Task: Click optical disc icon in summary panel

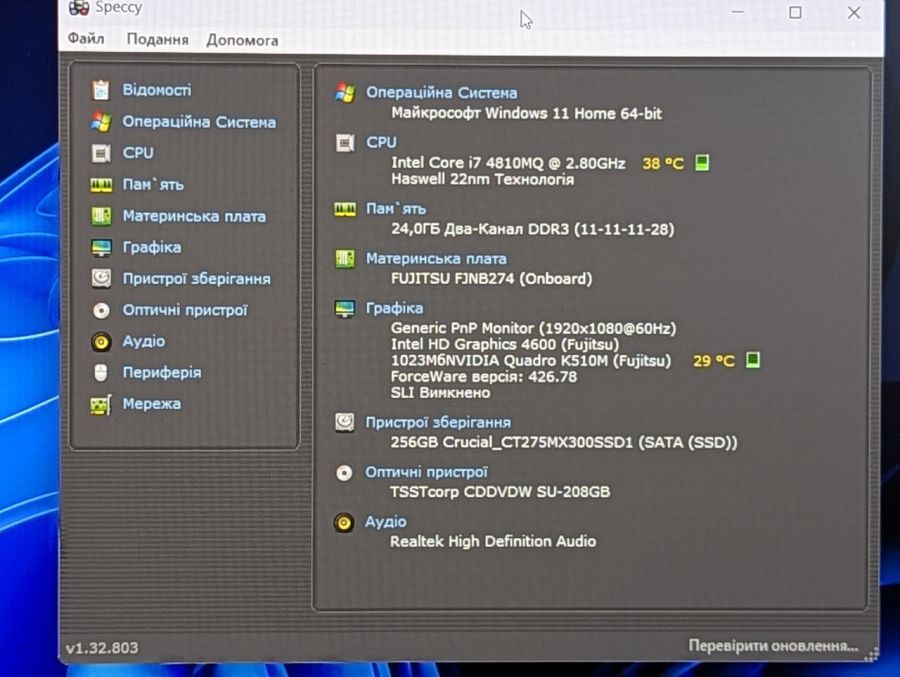Action: 344,473
